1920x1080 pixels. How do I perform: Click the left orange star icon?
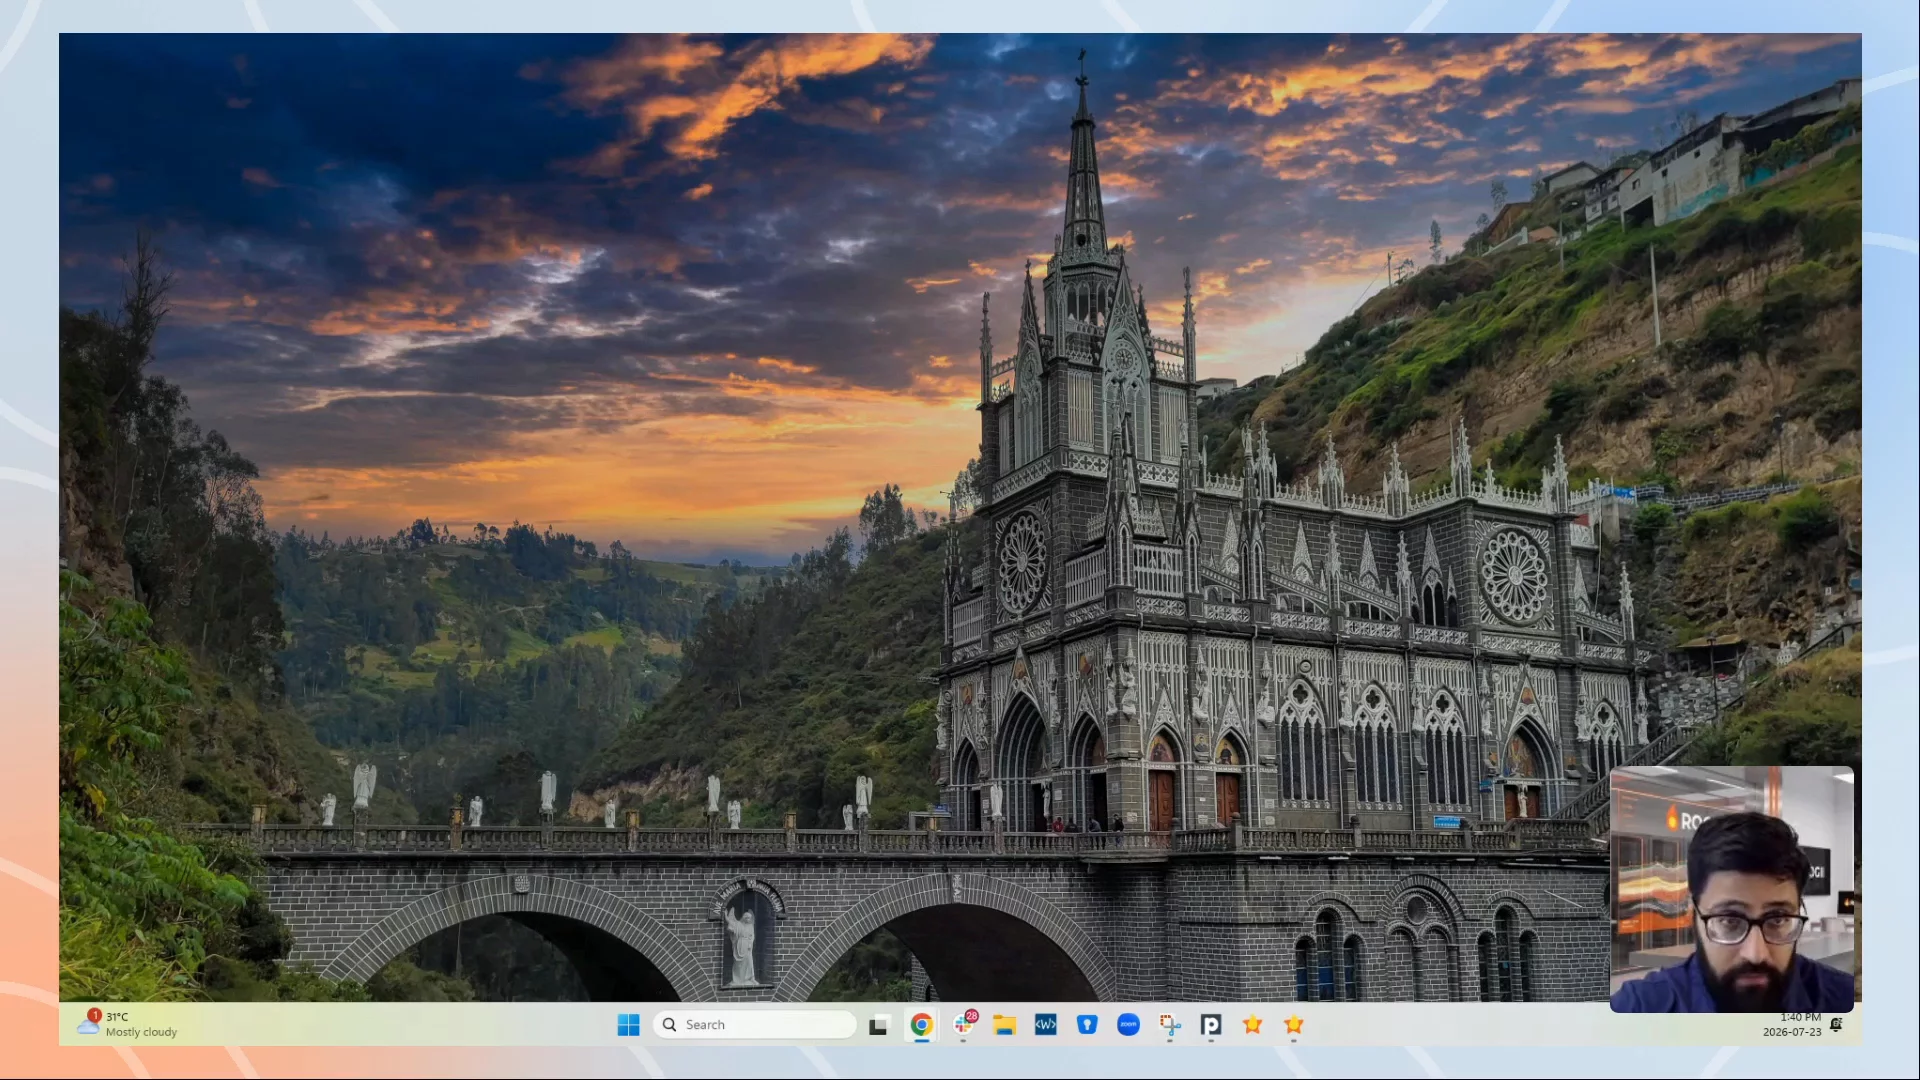[1252, 1025]
